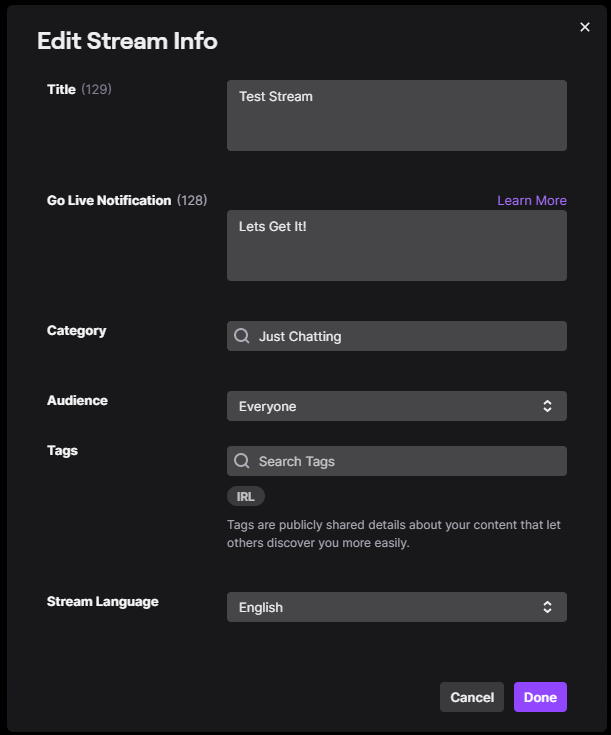Click the Search Tags input field

click(405, 461)
